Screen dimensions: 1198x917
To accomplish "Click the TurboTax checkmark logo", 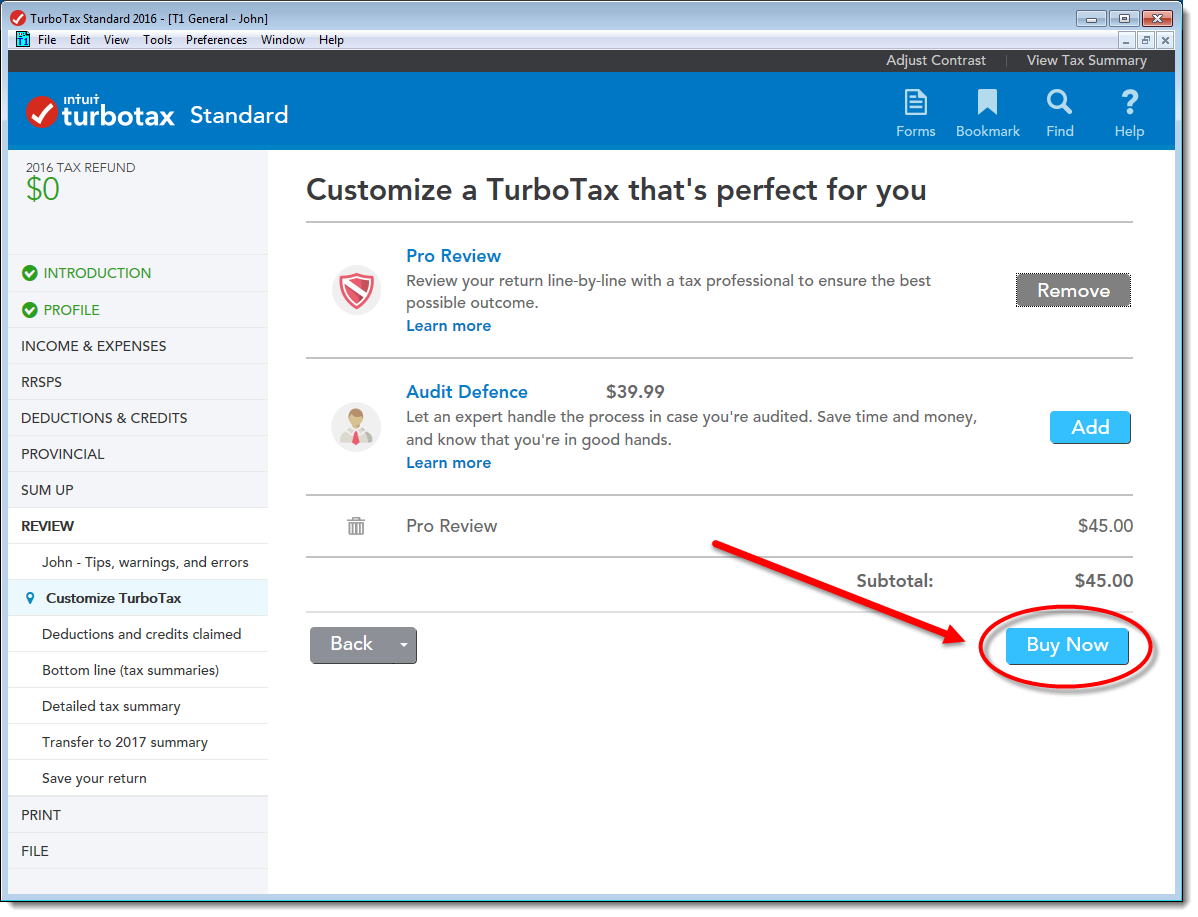I will (x=42, y=113).
